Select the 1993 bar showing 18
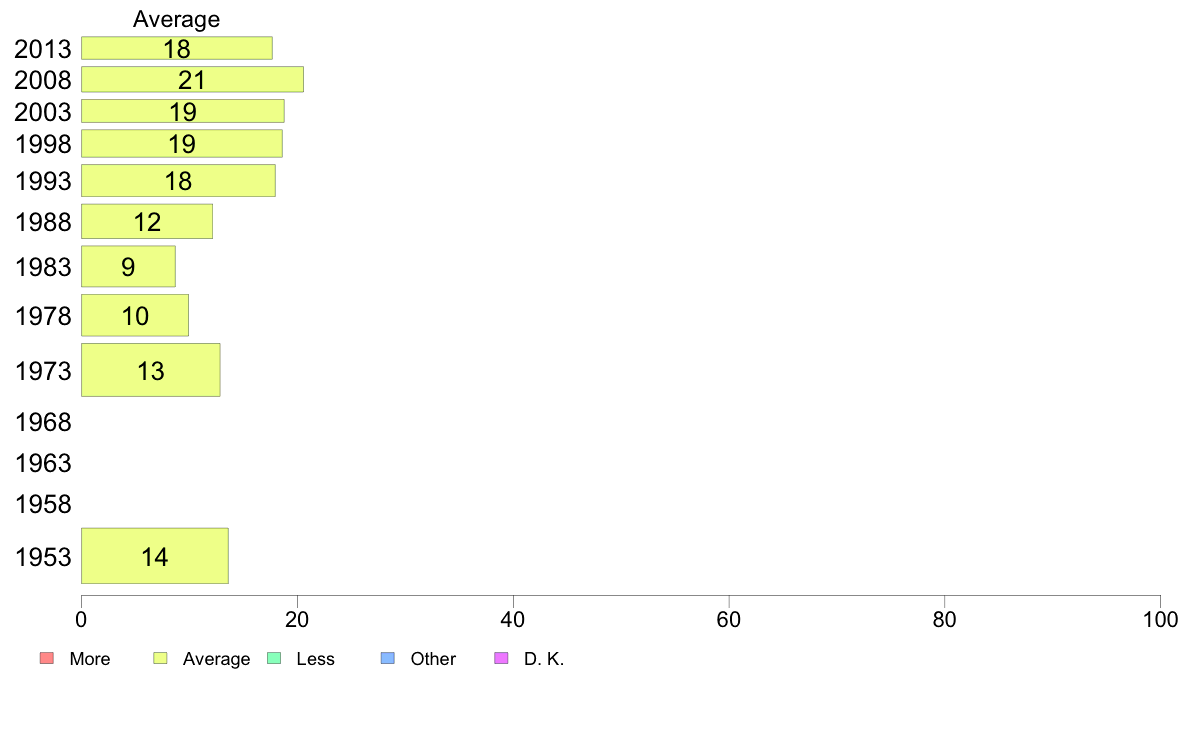Screen dimensions: 1188x736 coord(178,180)
